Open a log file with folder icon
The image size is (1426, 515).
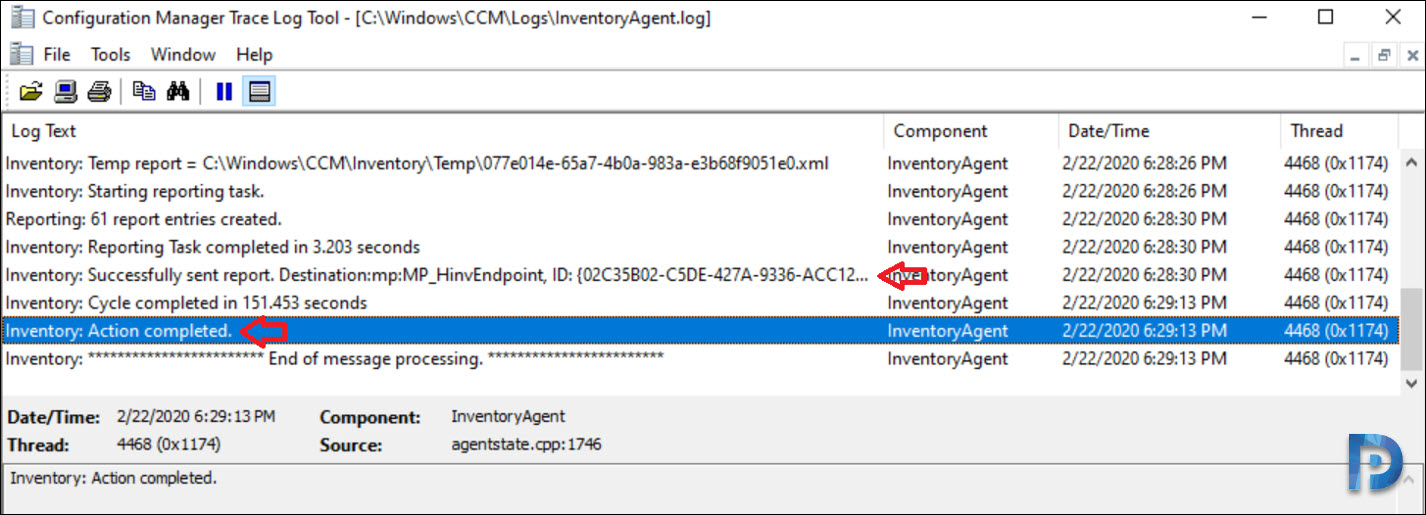tap(31, 92)
